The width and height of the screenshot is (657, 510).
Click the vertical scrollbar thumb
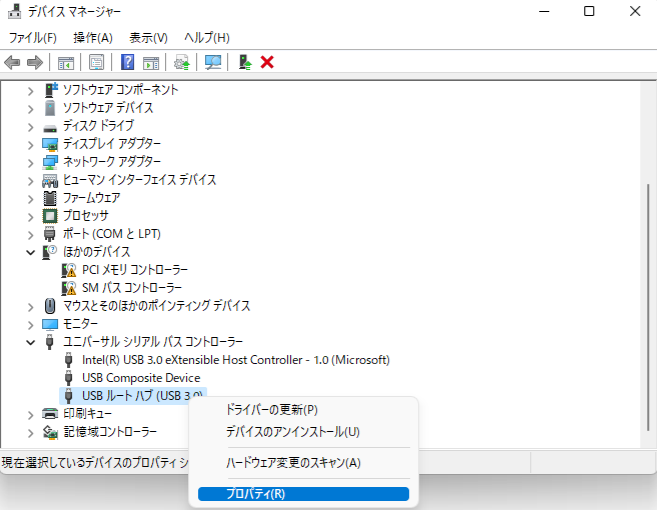point(649,307)
